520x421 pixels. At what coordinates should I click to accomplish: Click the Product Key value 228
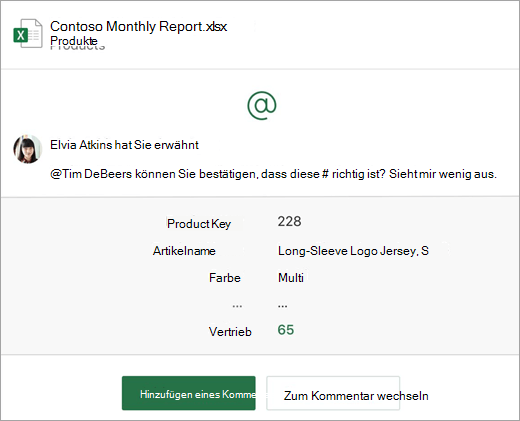click(x=289, y=221)
